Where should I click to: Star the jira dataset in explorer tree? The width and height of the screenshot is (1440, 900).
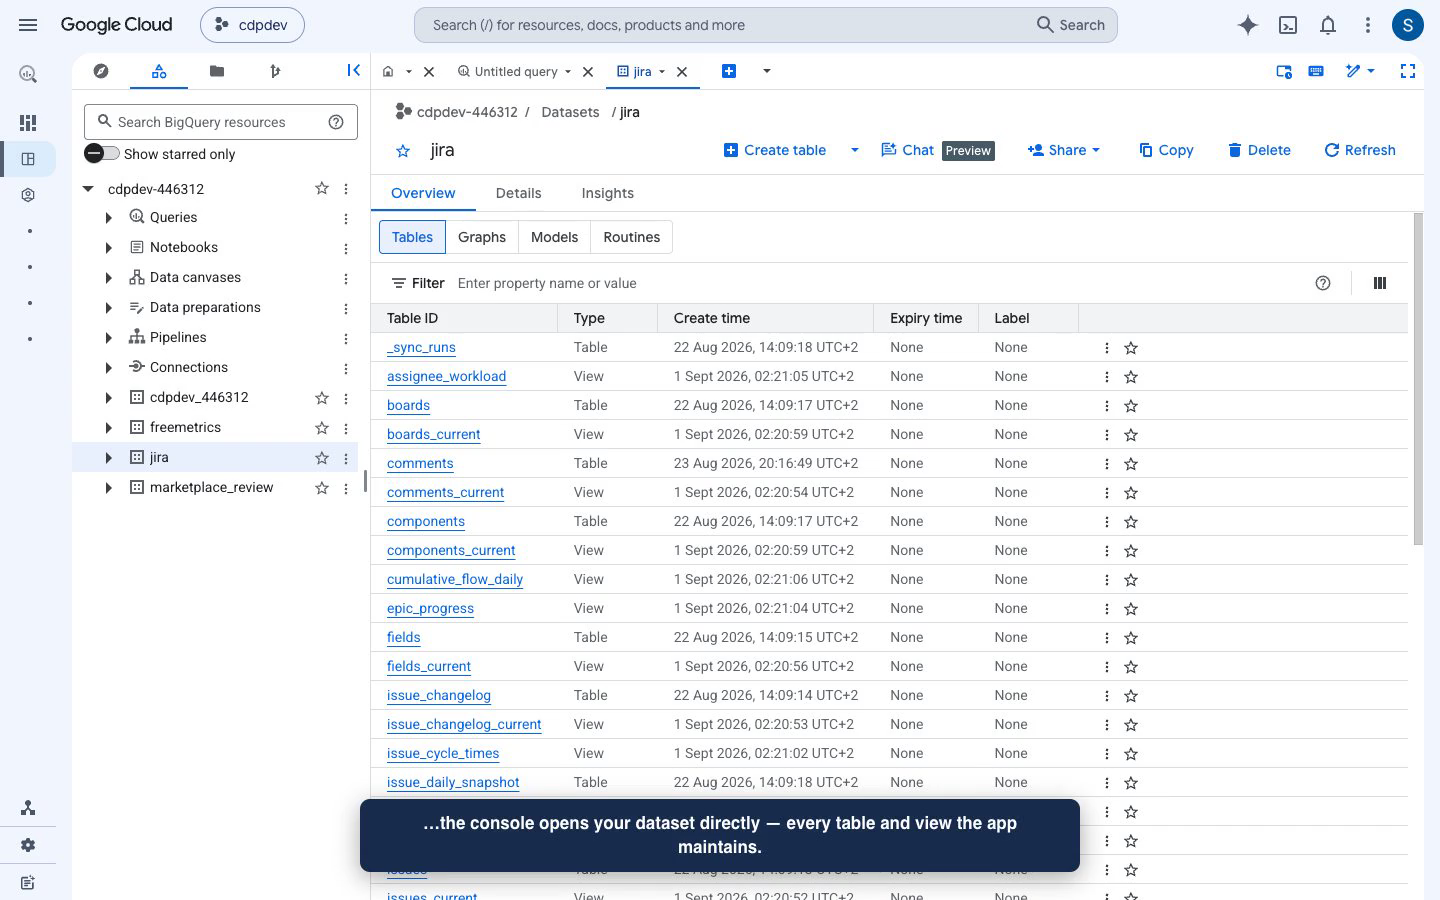click(322, 458)
